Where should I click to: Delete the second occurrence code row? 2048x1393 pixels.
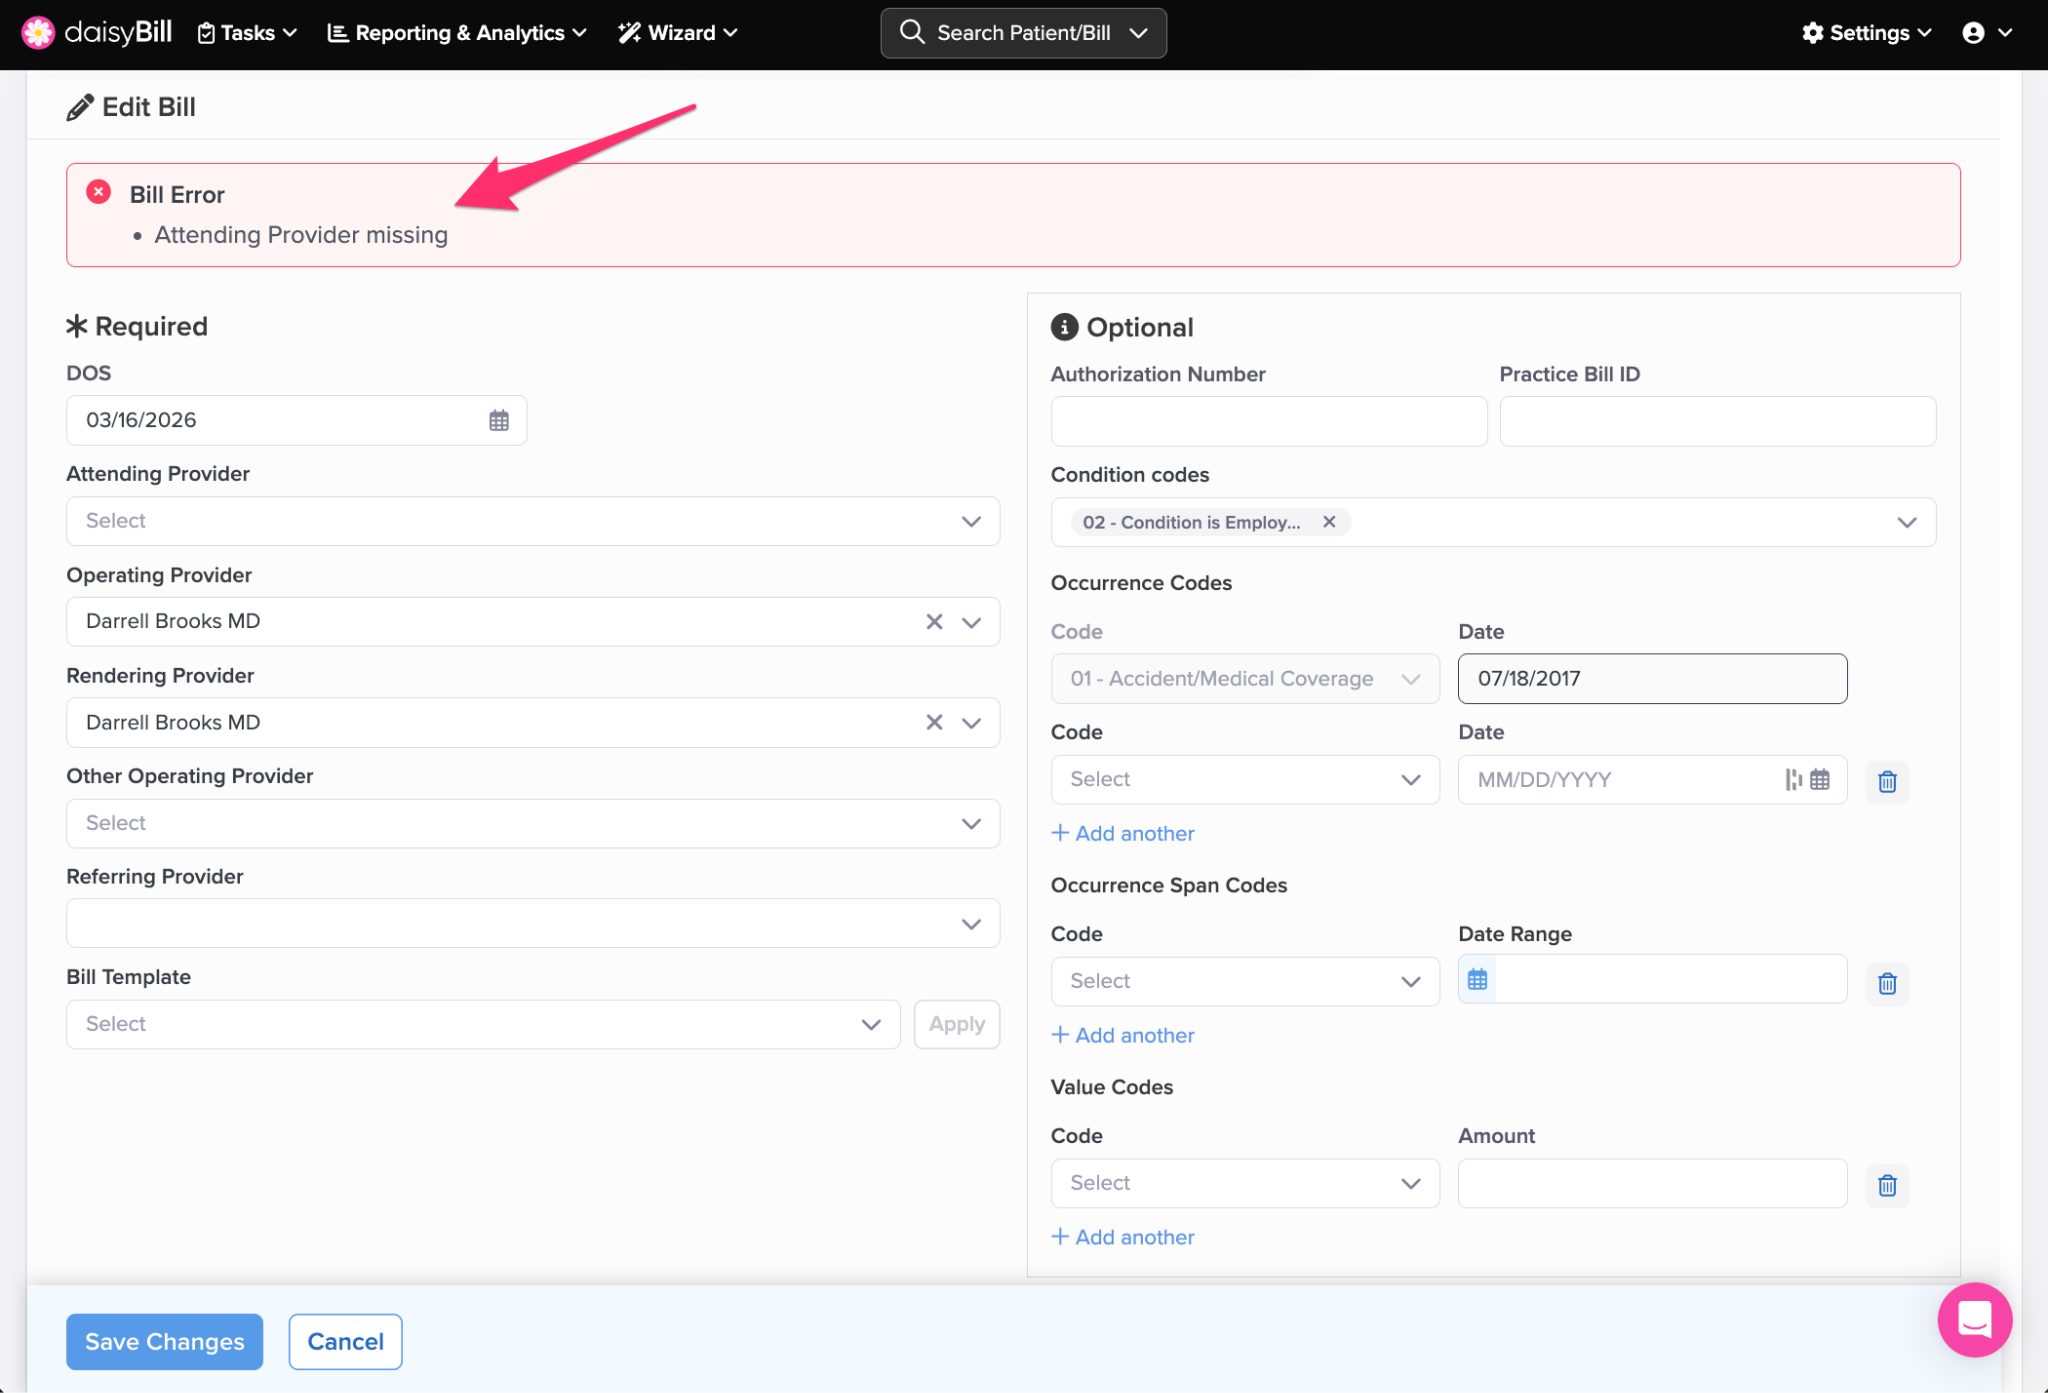point(1887,781)
